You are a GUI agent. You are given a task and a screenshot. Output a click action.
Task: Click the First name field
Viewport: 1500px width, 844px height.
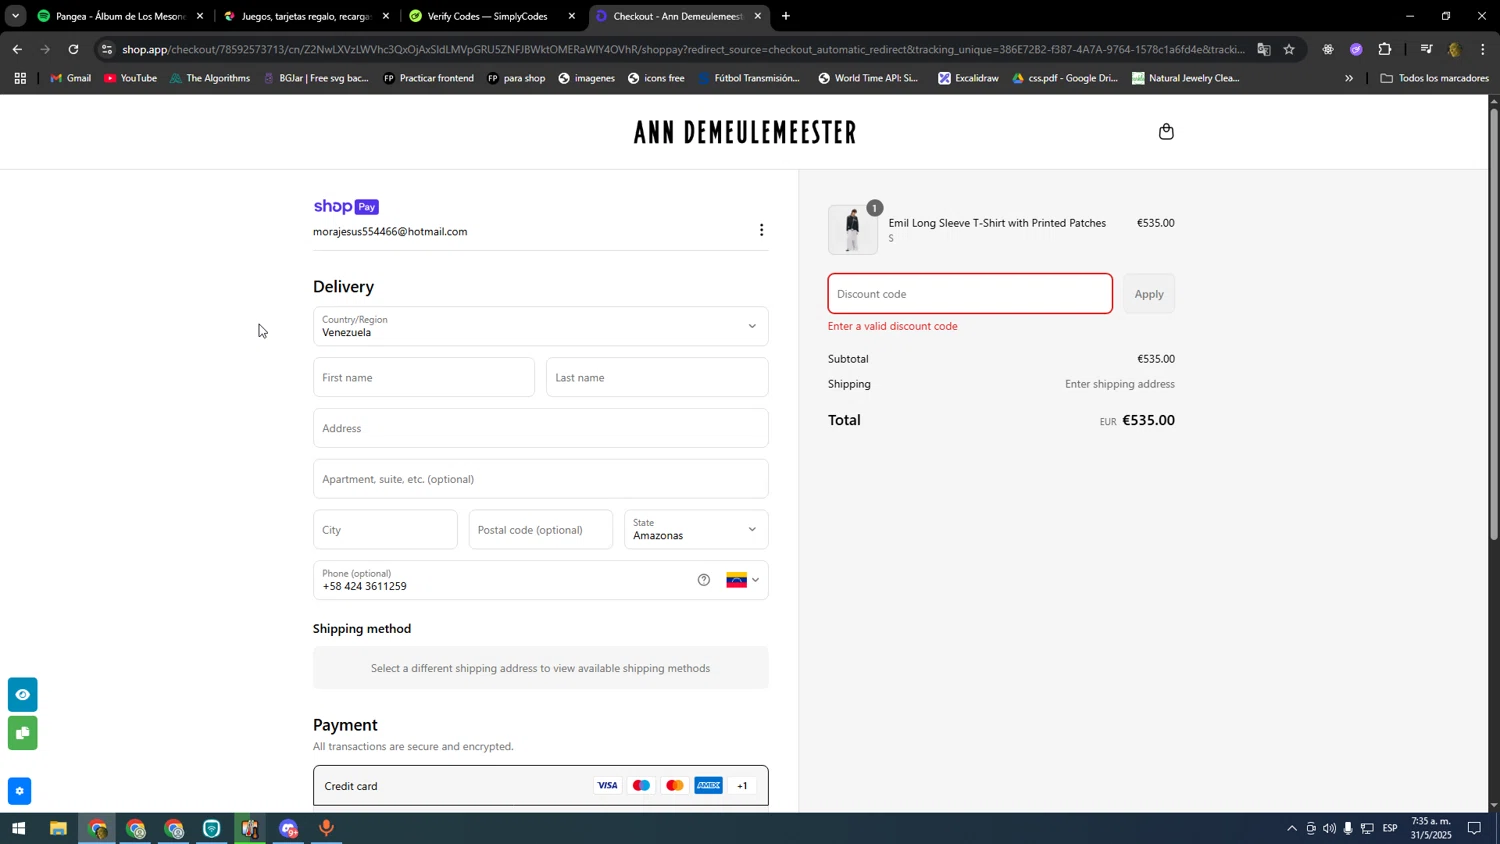click(424, 377)
